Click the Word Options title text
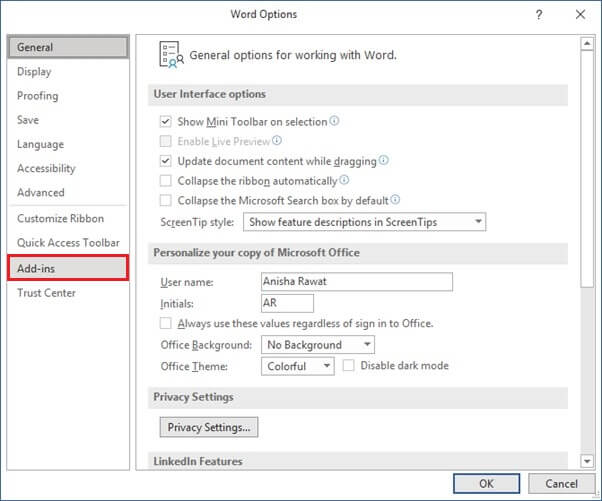Viewport: 602px width, 501px height. [263, 14]
